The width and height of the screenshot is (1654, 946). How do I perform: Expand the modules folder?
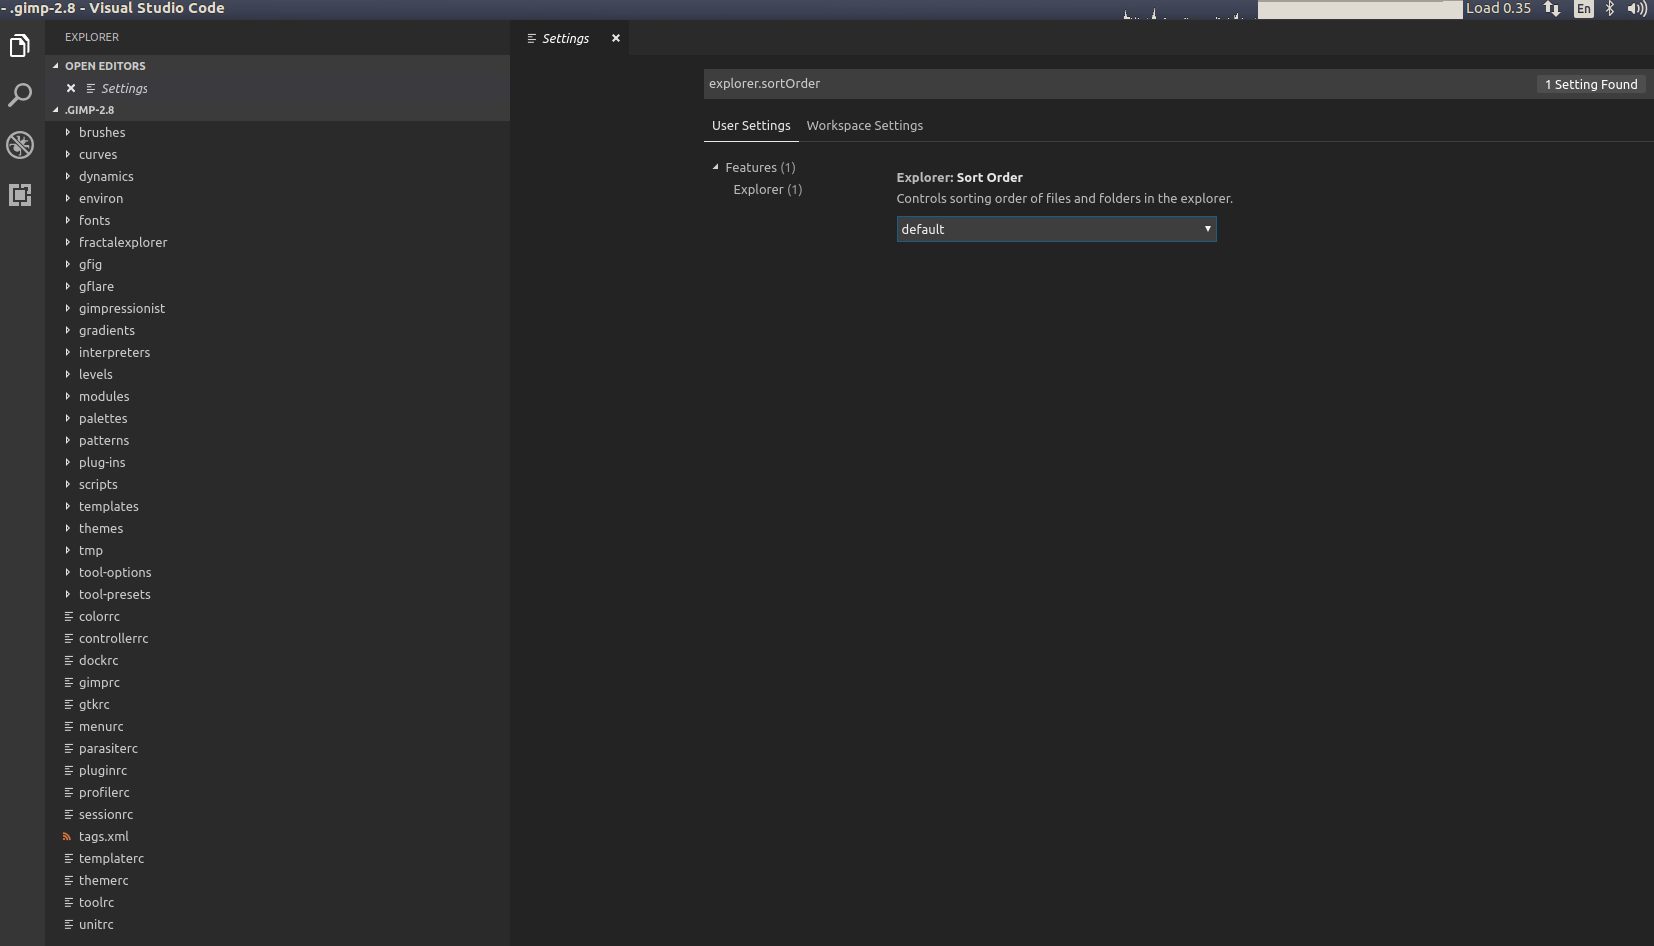[278, 396]
